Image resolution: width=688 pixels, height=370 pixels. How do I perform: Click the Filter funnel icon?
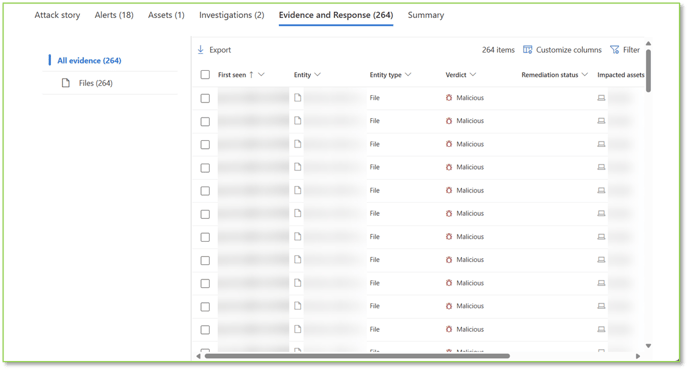615,50
